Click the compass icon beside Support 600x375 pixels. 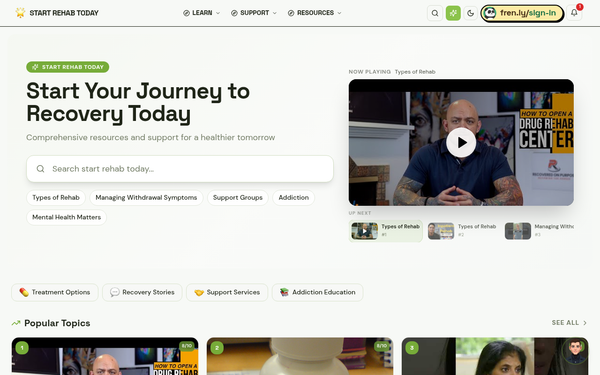click(x=234, y=13)
